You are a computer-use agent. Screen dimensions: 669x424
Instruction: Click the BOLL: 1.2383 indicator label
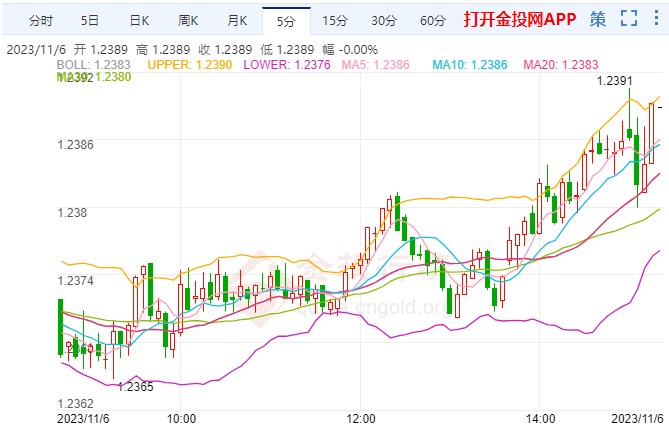(93, 65)
